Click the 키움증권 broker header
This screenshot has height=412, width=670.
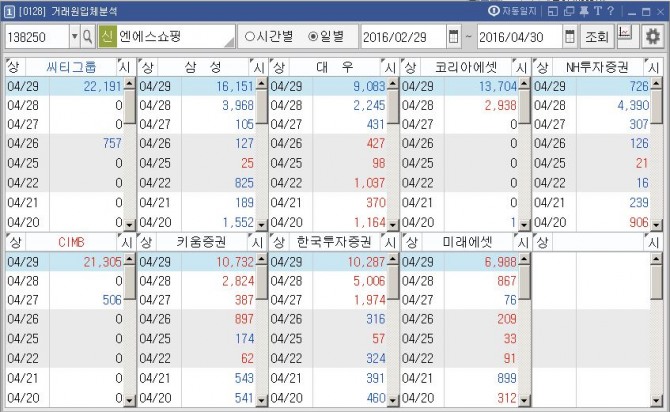[201, 242]
